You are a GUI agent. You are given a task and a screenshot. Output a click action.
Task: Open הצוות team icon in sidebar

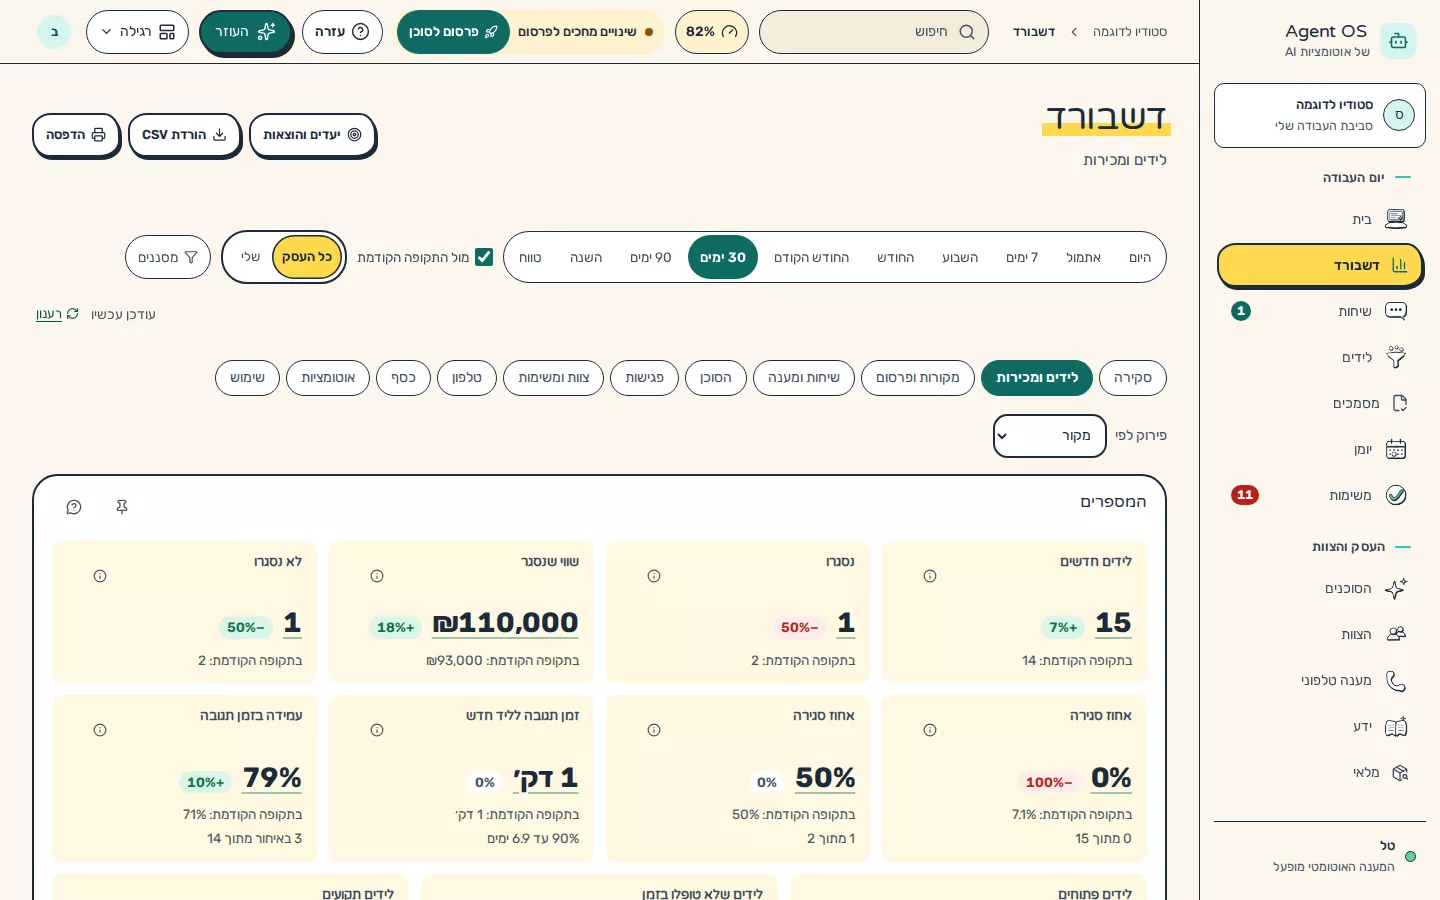coord(1396,634)
